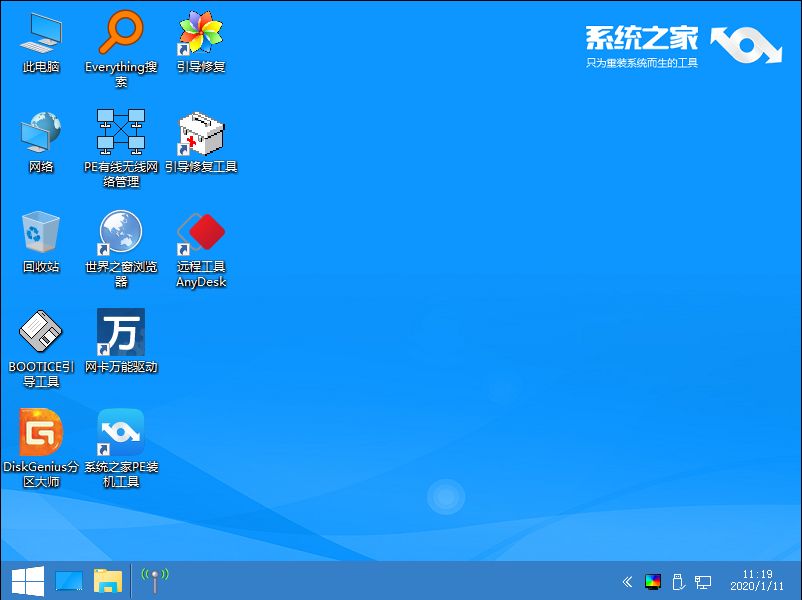Select the 网络 network icon
This screenshot has height=600, width=802.
[40, 134]
